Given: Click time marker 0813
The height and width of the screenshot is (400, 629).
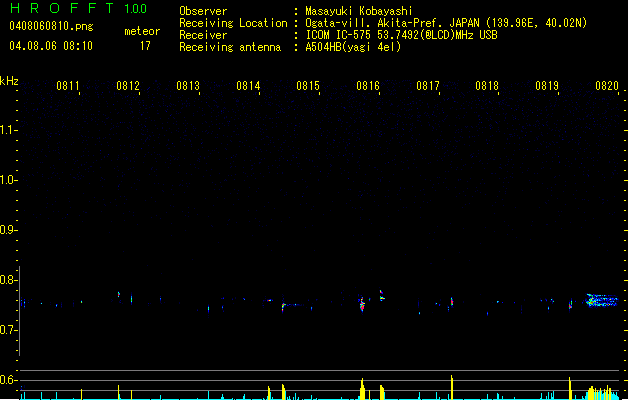Looking at the screenshot, I should [x=188, y=86].
